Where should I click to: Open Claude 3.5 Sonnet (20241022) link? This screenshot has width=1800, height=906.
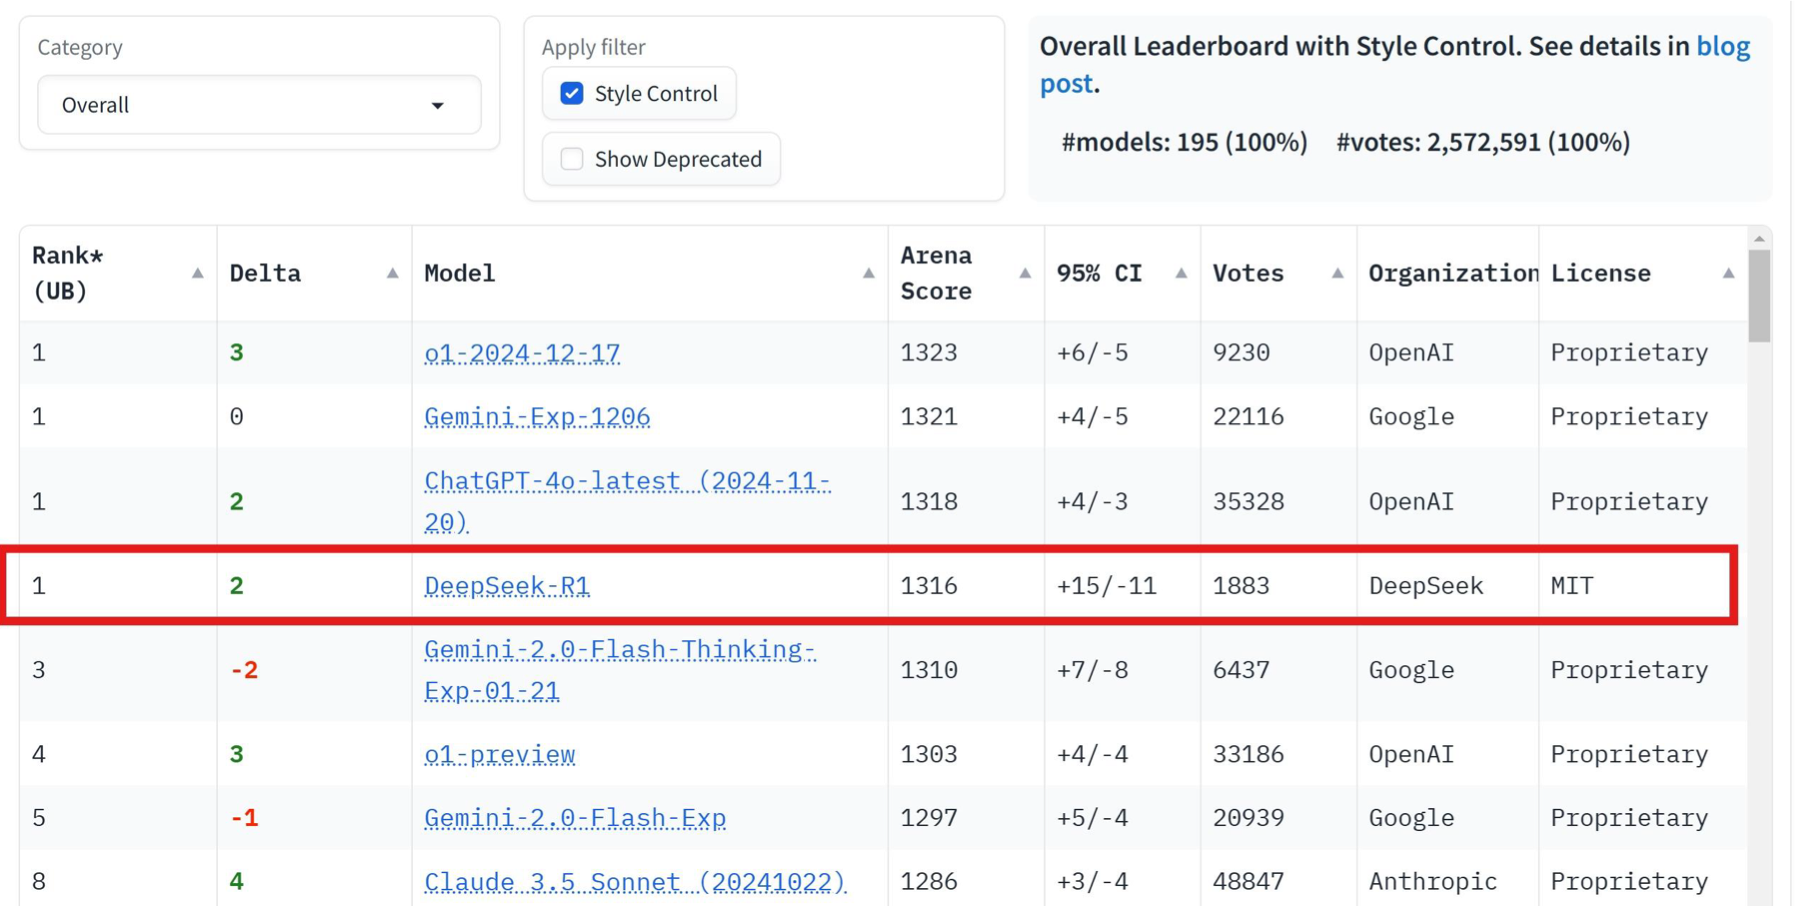634,882
